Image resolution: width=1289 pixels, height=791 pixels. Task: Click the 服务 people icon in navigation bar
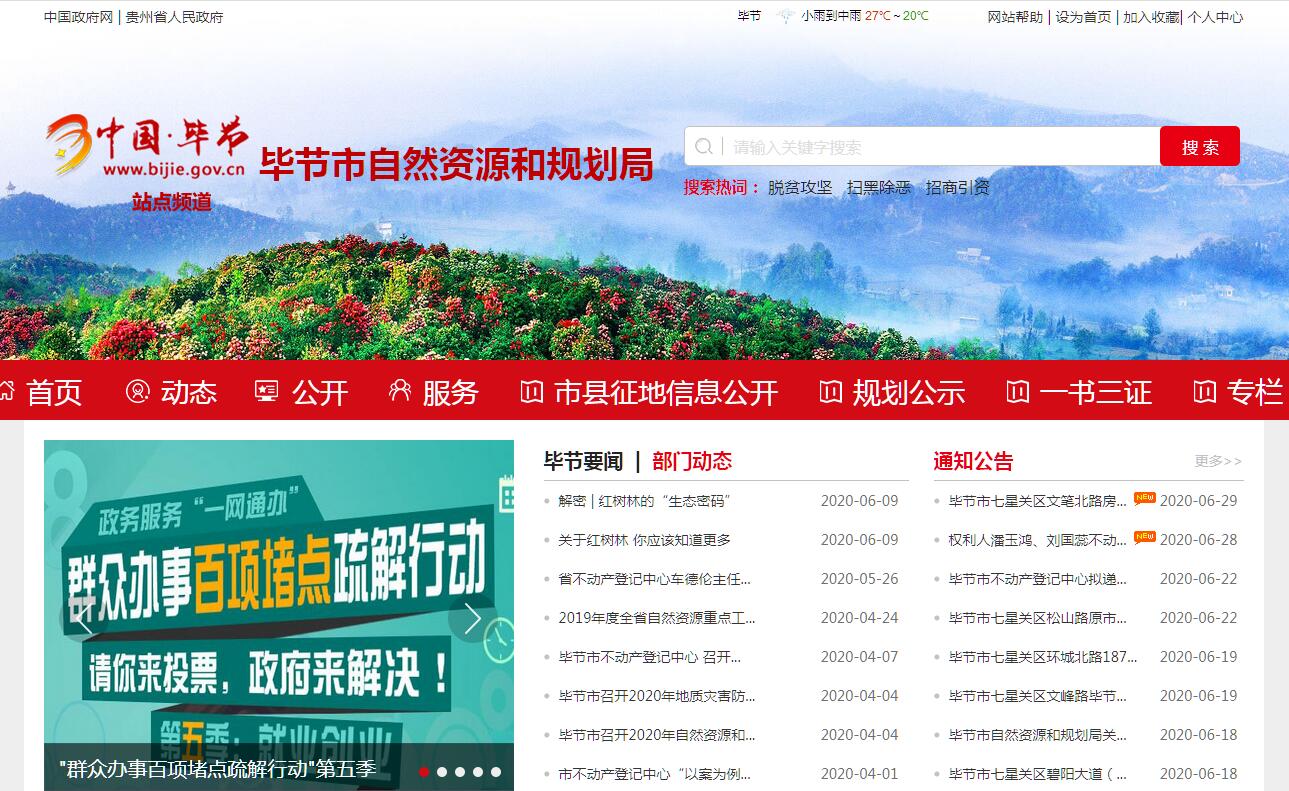pyautogui.click(x=400, y=392)
